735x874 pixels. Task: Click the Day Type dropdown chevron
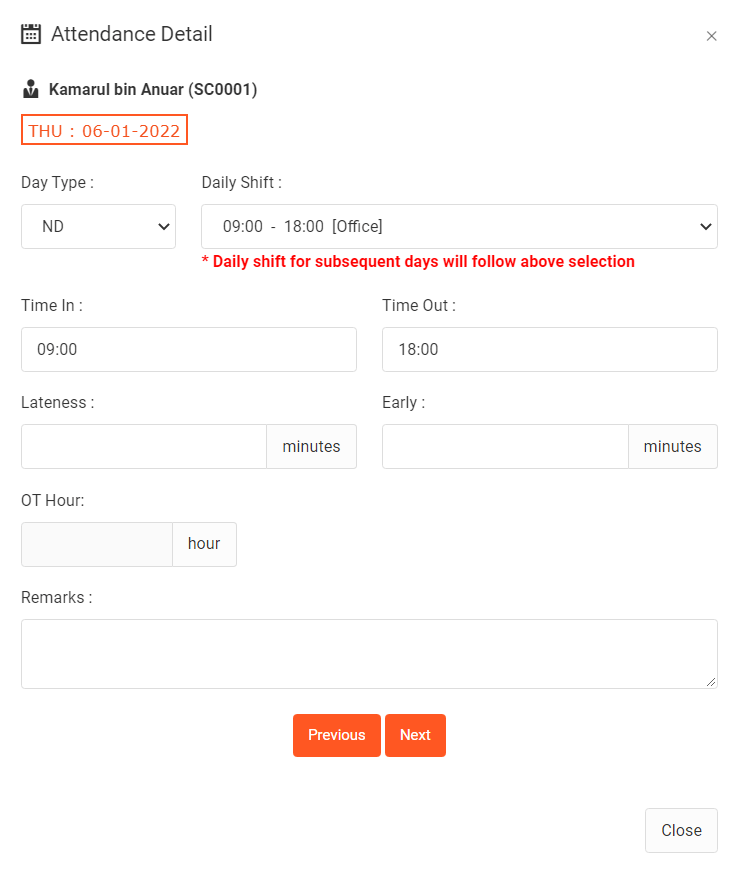pos(163,226)
